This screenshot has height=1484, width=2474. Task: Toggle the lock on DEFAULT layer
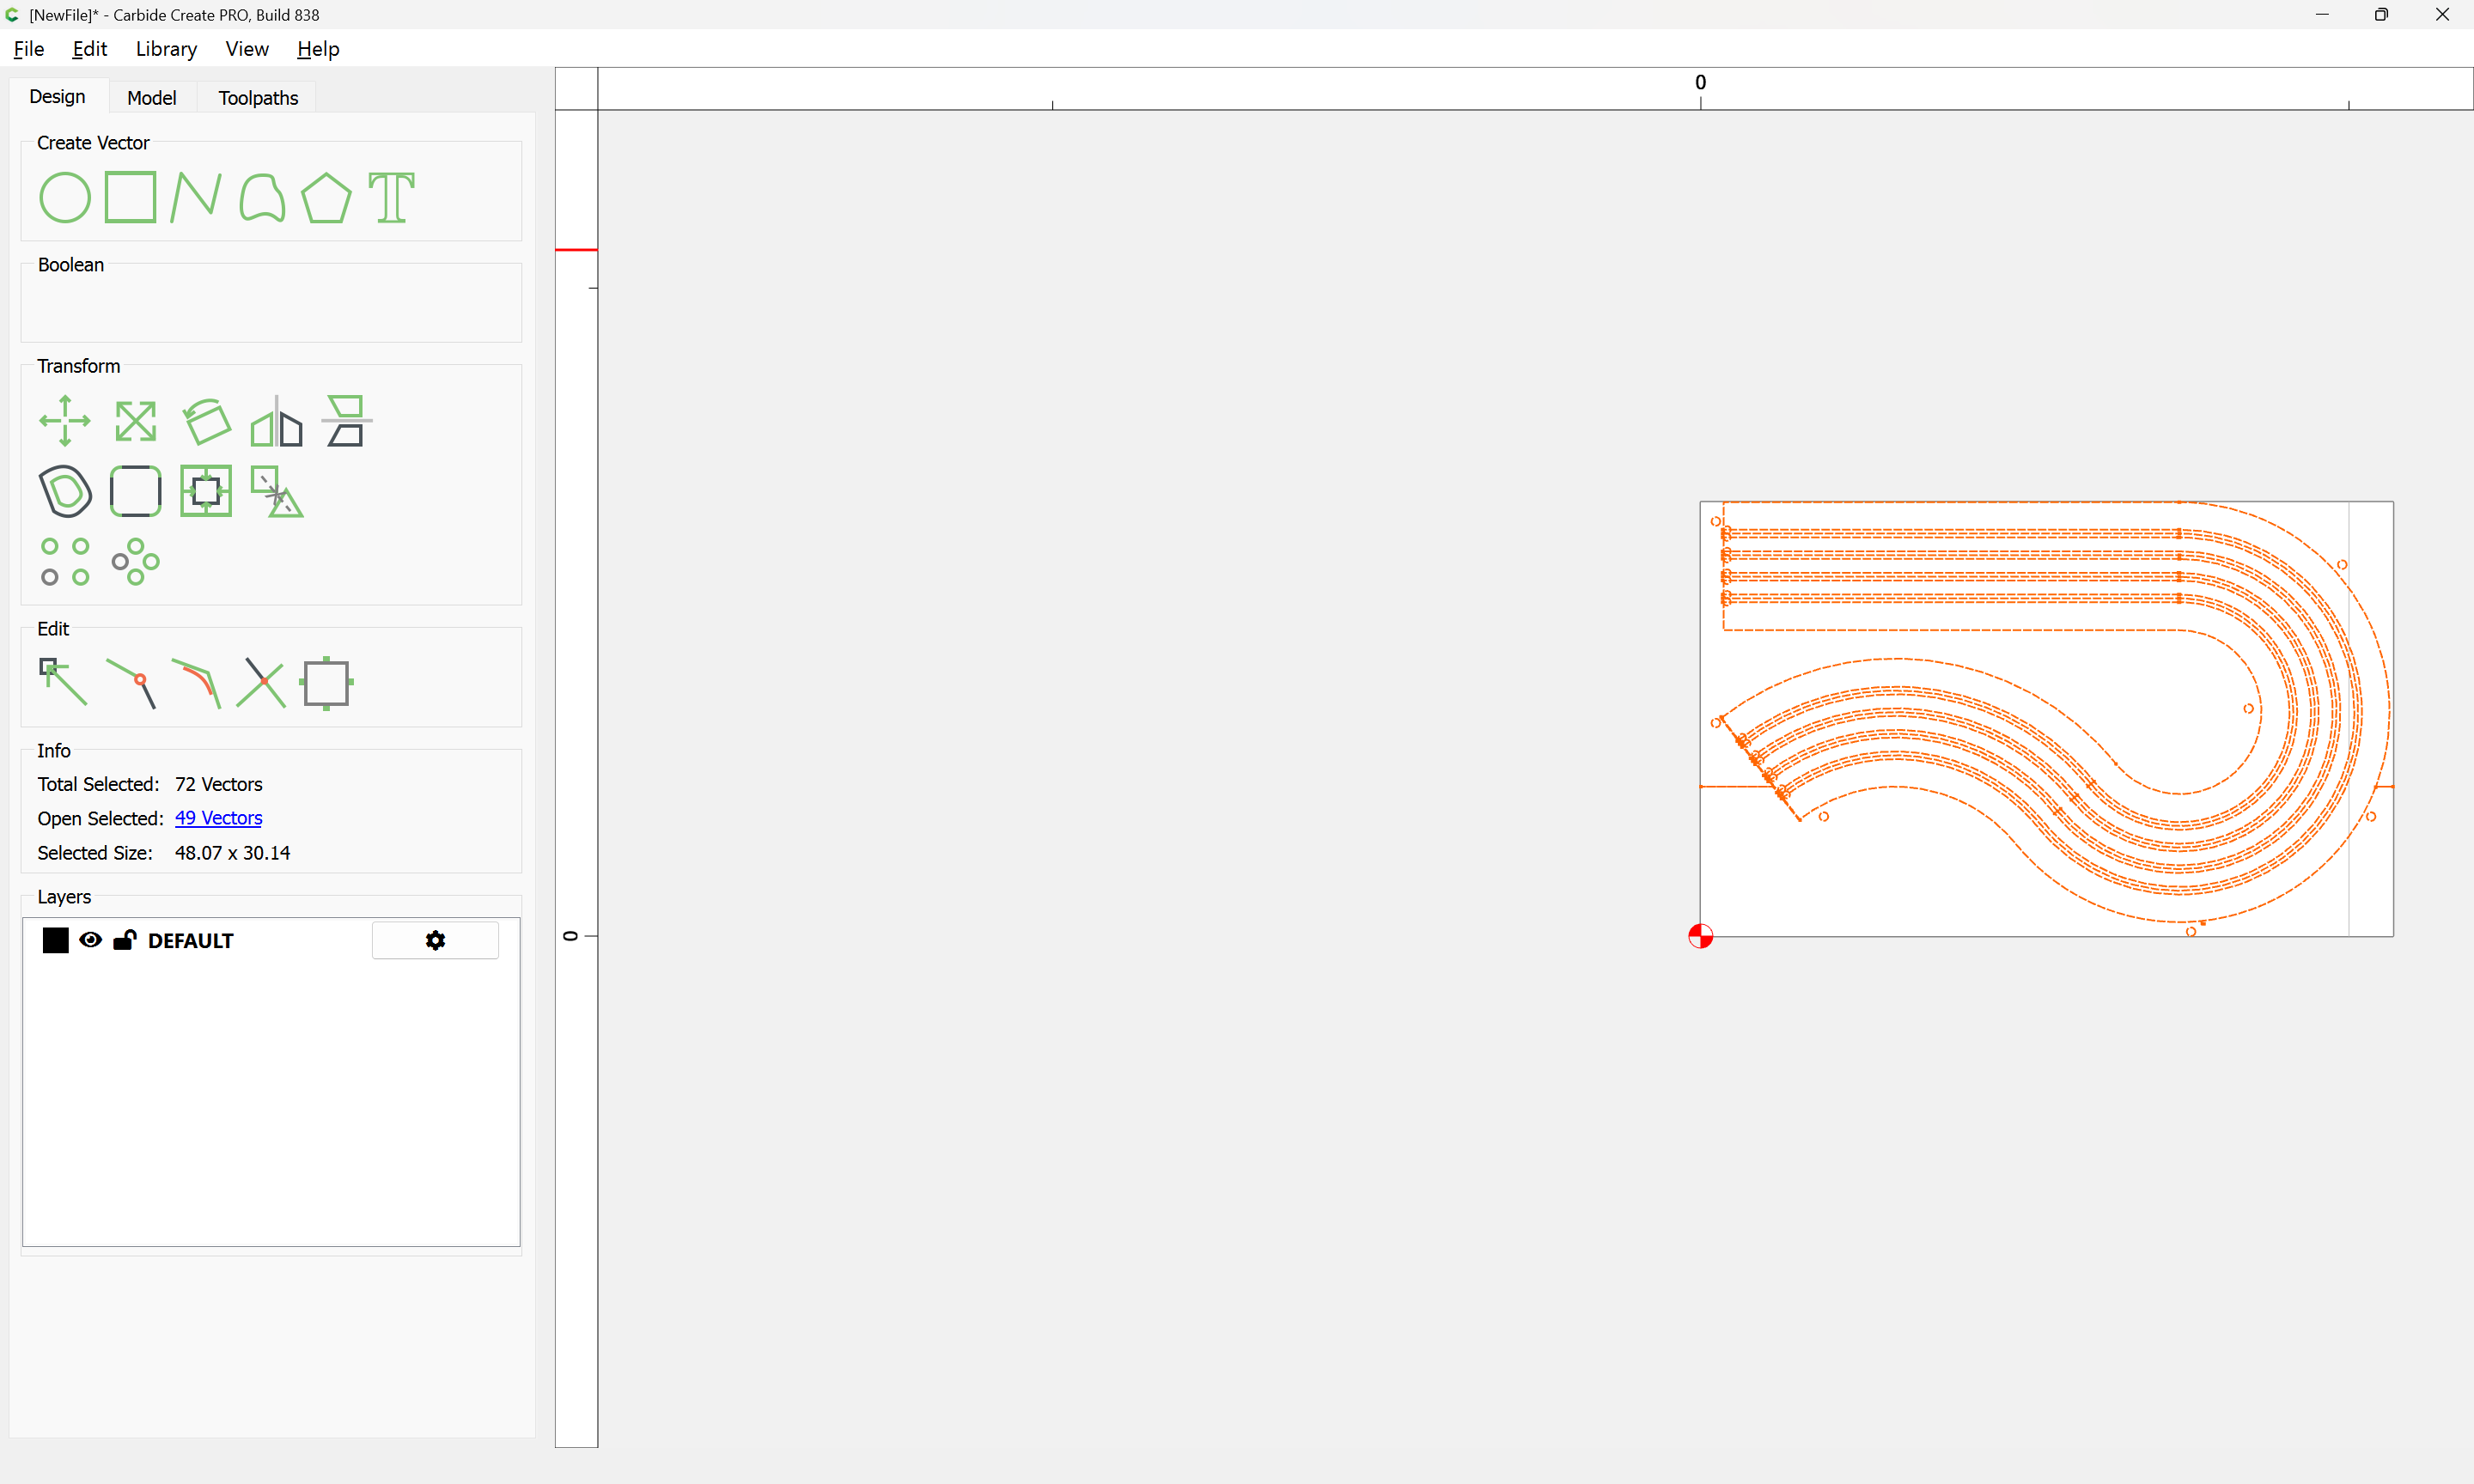pyautogui.click(x=125, y=940)
